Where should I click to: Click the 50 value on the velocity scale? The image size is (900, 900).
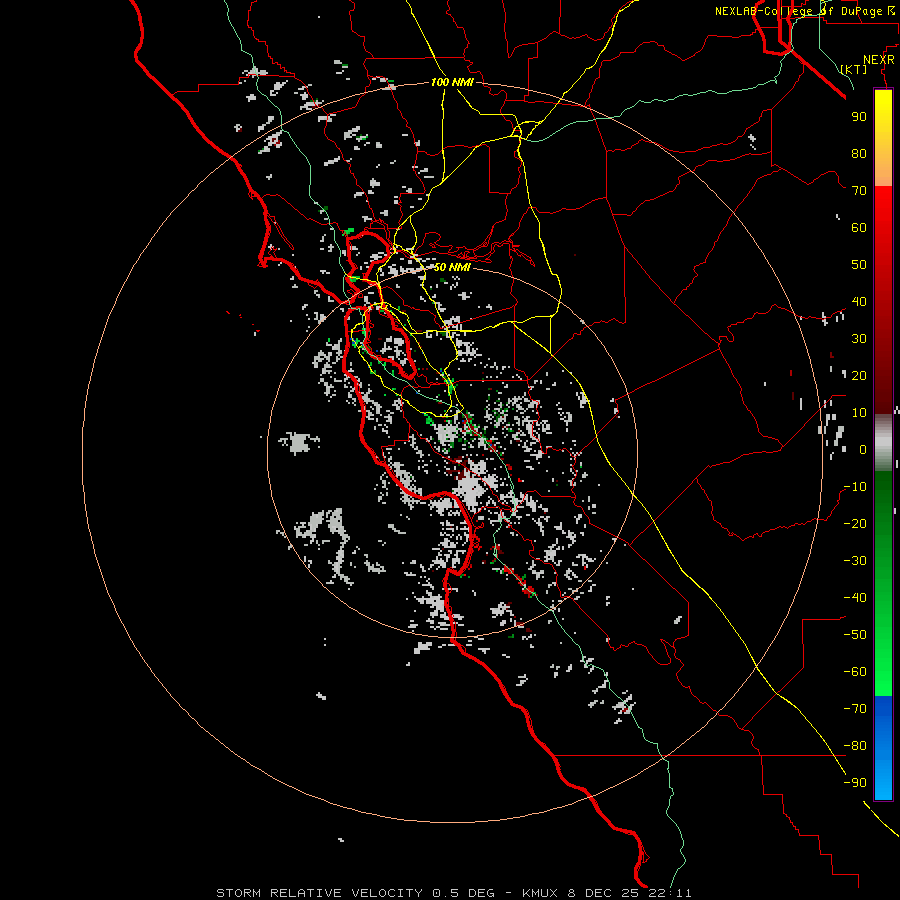(x=859, y=265)
